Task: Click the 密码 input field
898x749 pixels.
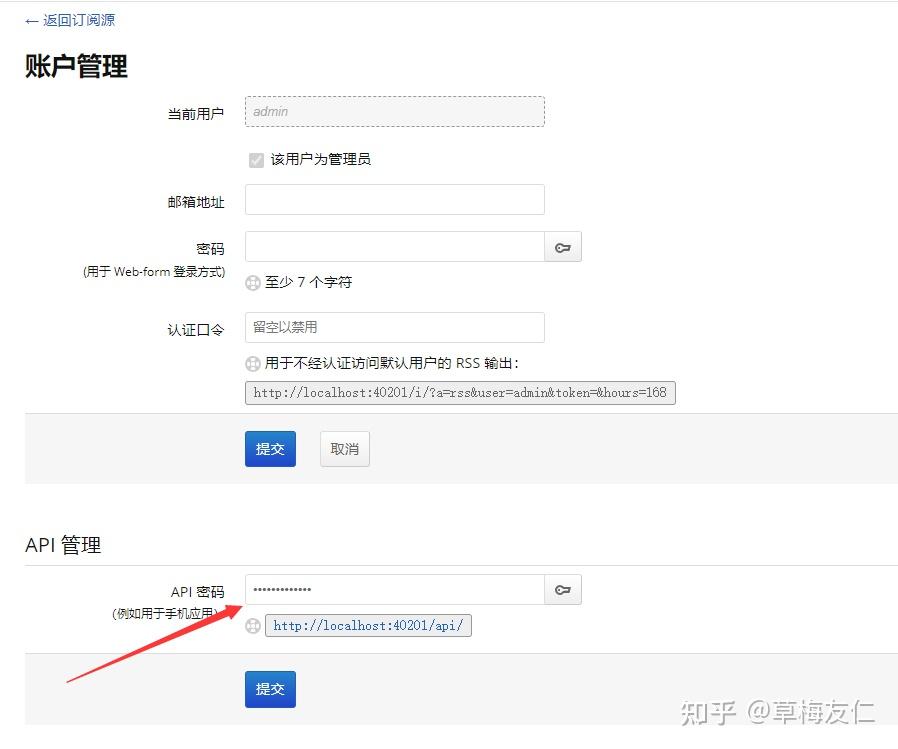Action: (394, 246)
